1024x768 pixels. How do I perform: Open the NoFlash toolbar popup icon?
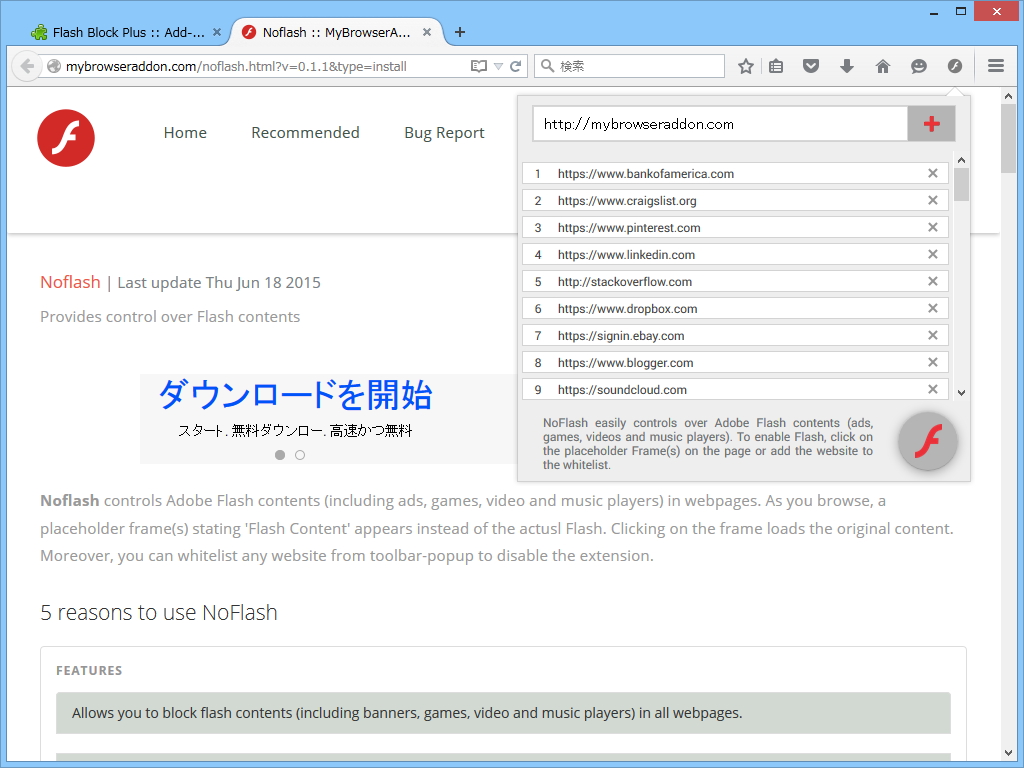tap(954, 65)
